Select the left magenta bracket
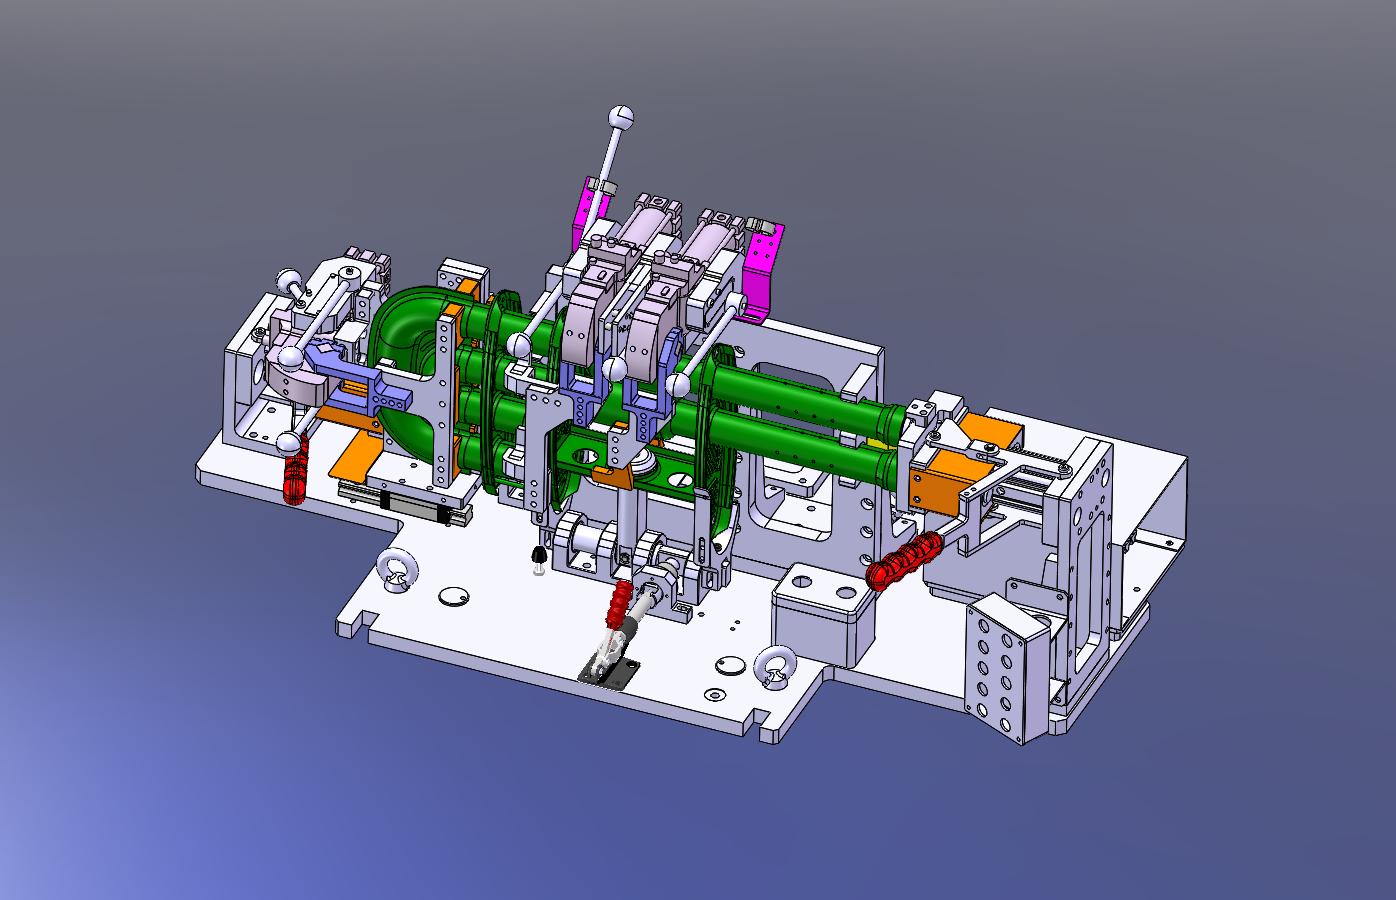1396x900 pixels. tap(581, 213)
